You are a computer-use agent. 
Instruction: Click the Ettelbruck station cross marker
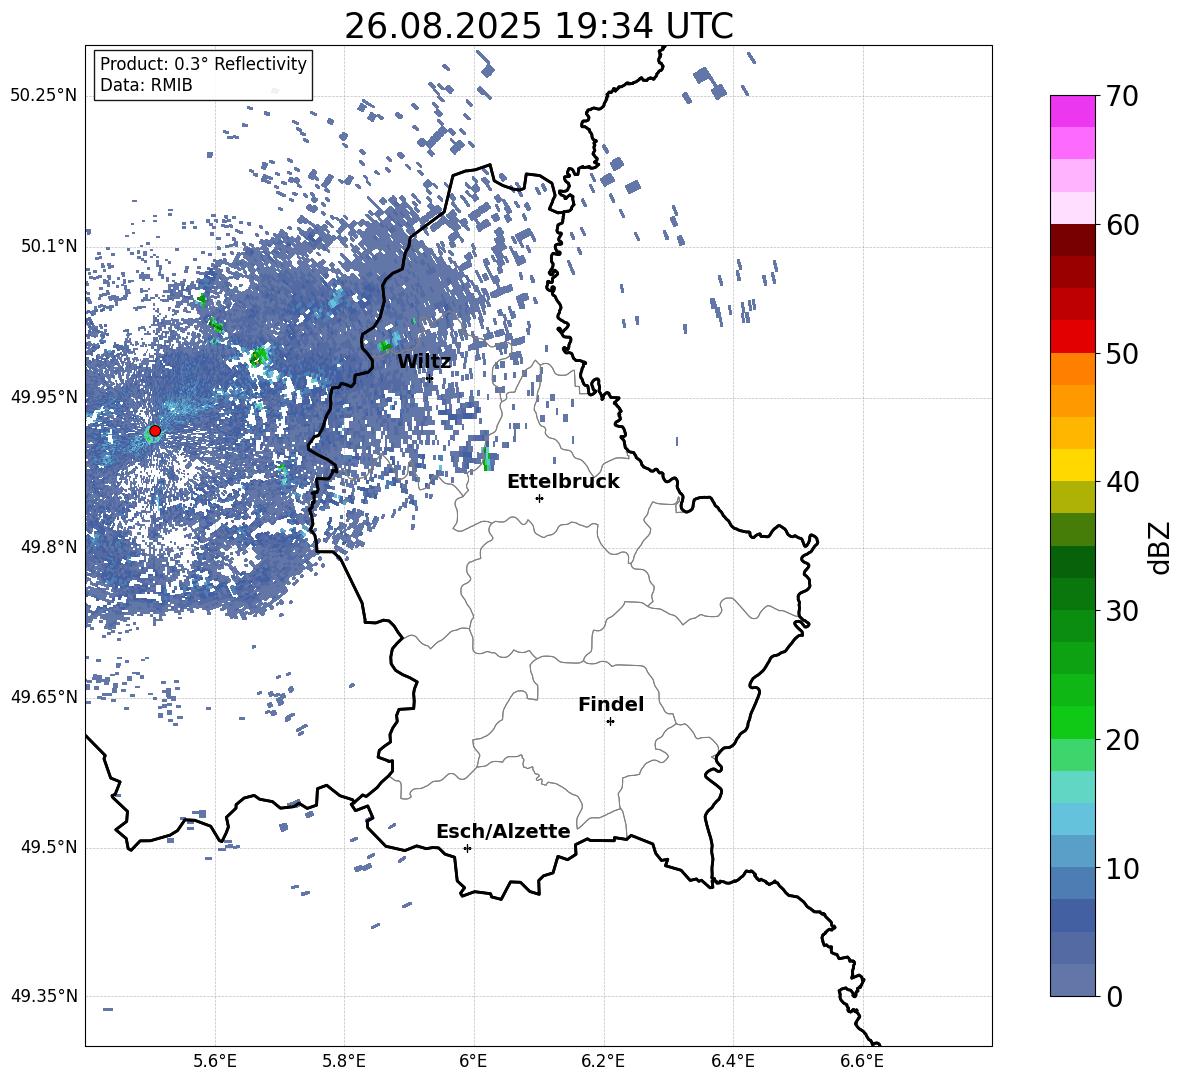[x=539, y=498]
